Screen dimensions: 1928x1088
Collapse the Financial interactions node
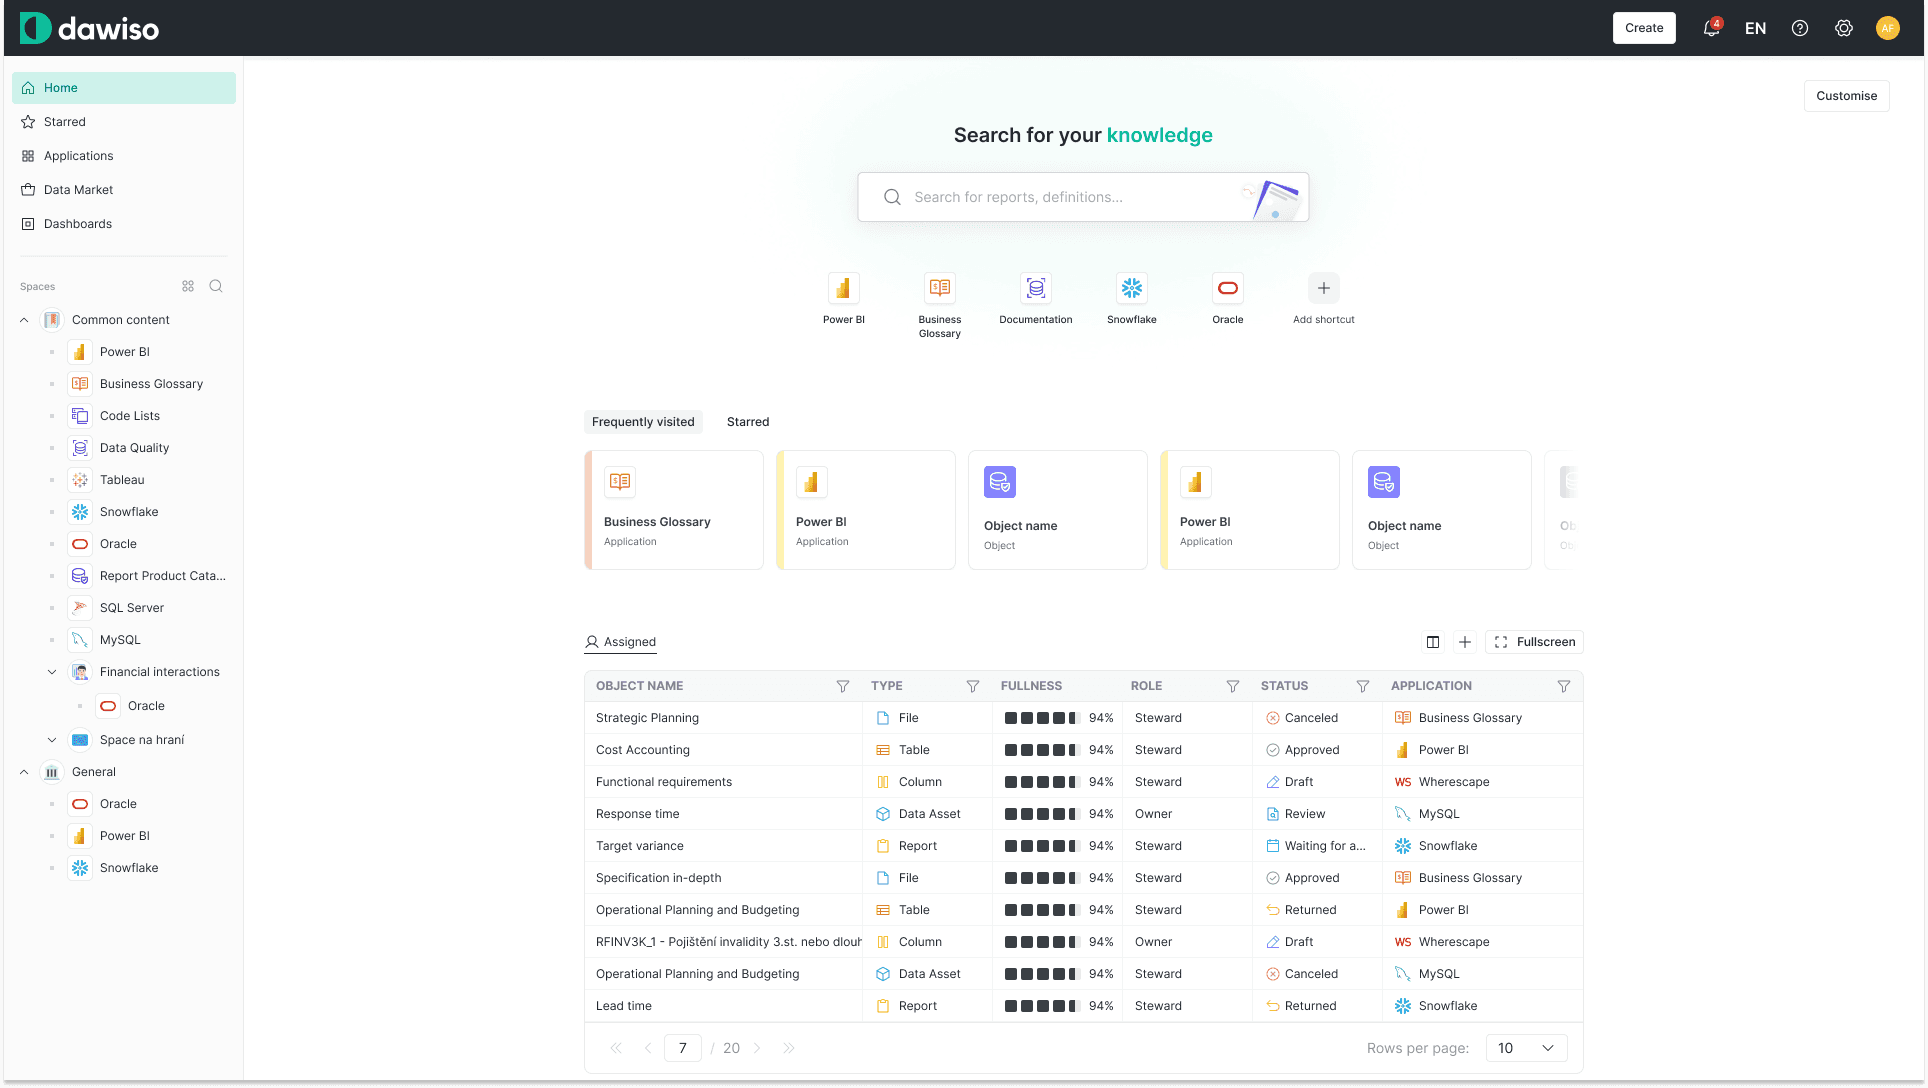click(x=52, y=672)
